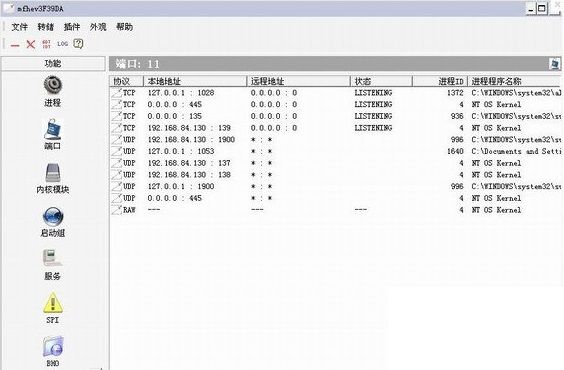Screen dimensions: 564x370
Task: Open the 启动组 startup group icon
Action: click(x=53, y=222)
